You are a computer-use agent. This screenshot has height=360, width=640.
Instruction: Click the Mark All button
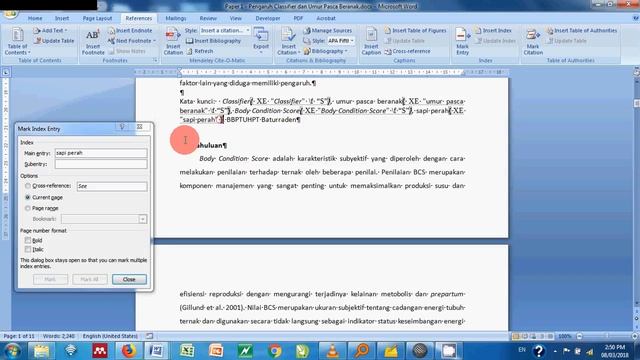tap(89, 279)
